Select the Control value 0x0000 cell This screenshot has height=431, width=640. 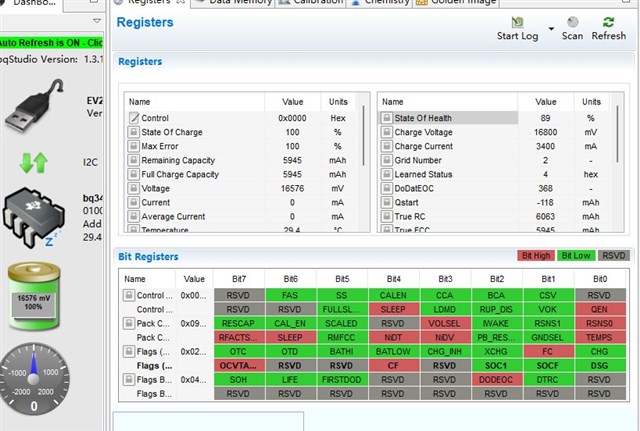click(x=292, y=118)
